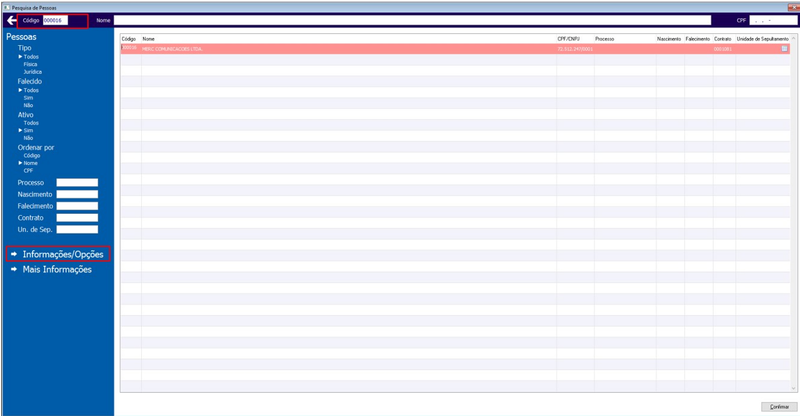Select Todos under Tipo filter

(31, 57)
